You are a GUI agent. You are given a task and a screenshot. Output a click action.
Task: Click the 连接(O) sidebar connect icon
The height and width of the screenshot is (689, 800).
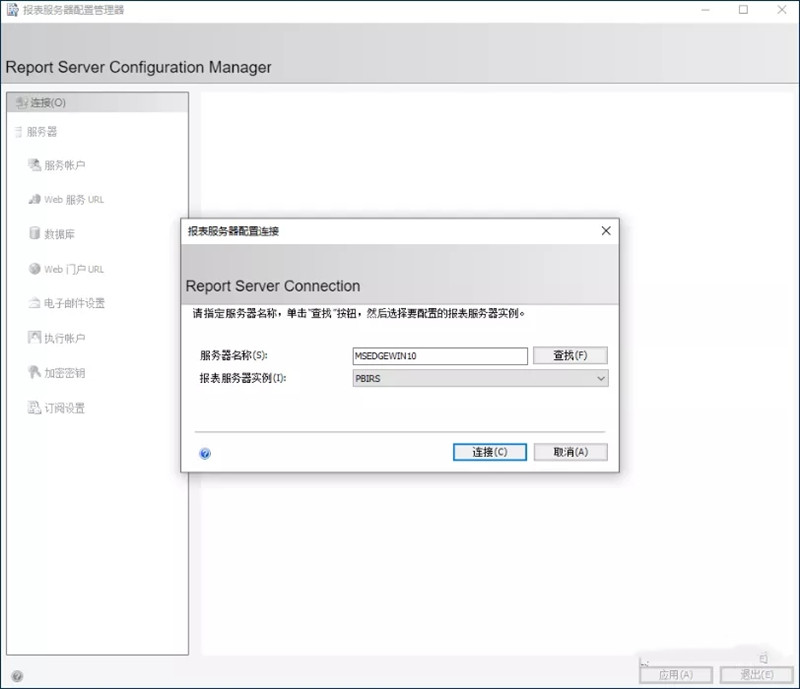click(x=21, y=103)
